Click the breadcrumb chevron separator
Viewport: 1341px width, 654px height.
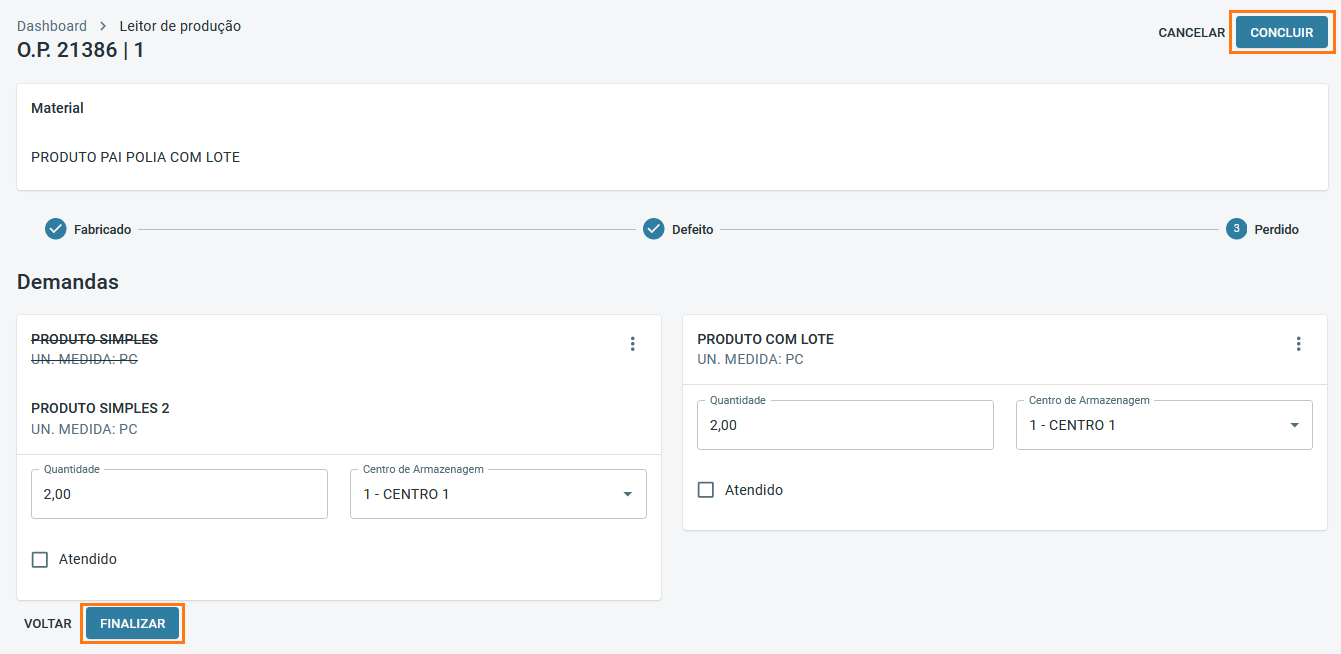pyautogui.click(x=103, y=26)
